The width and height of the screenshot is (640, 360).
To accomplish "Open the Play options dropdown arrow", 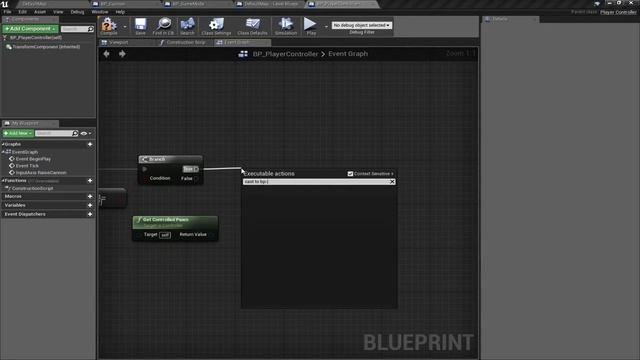I will pos(326,27).
